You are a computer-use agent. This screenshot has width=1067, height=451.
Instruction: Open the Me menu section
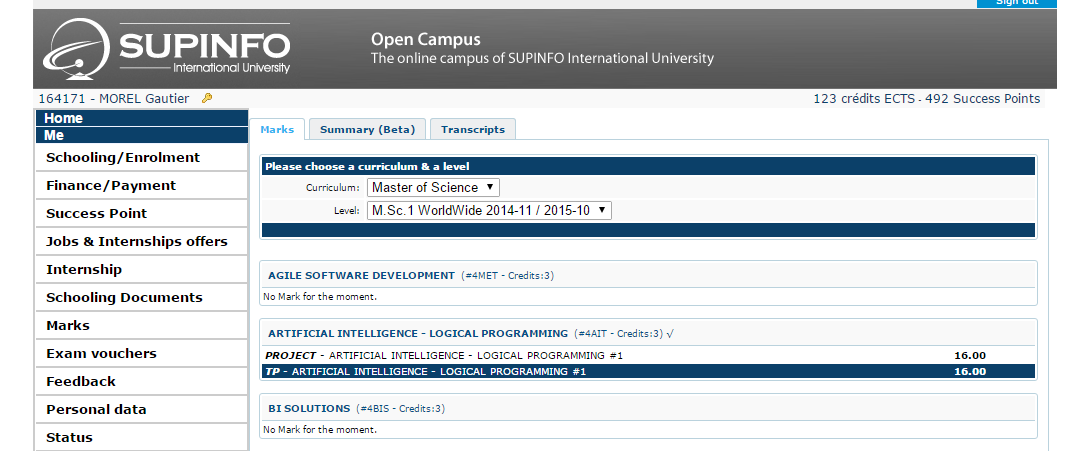pos(142,135)
